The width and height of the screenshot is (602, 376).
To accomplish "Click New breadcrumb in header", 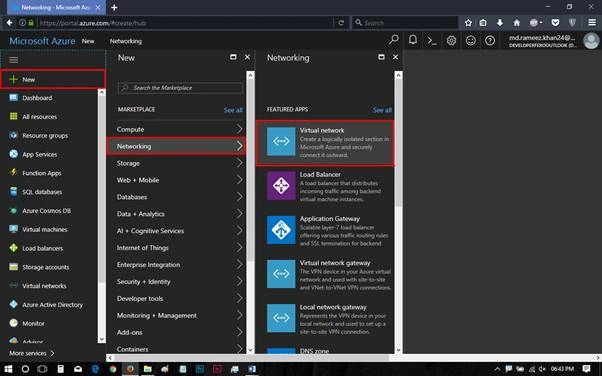I will click(88, 41).
